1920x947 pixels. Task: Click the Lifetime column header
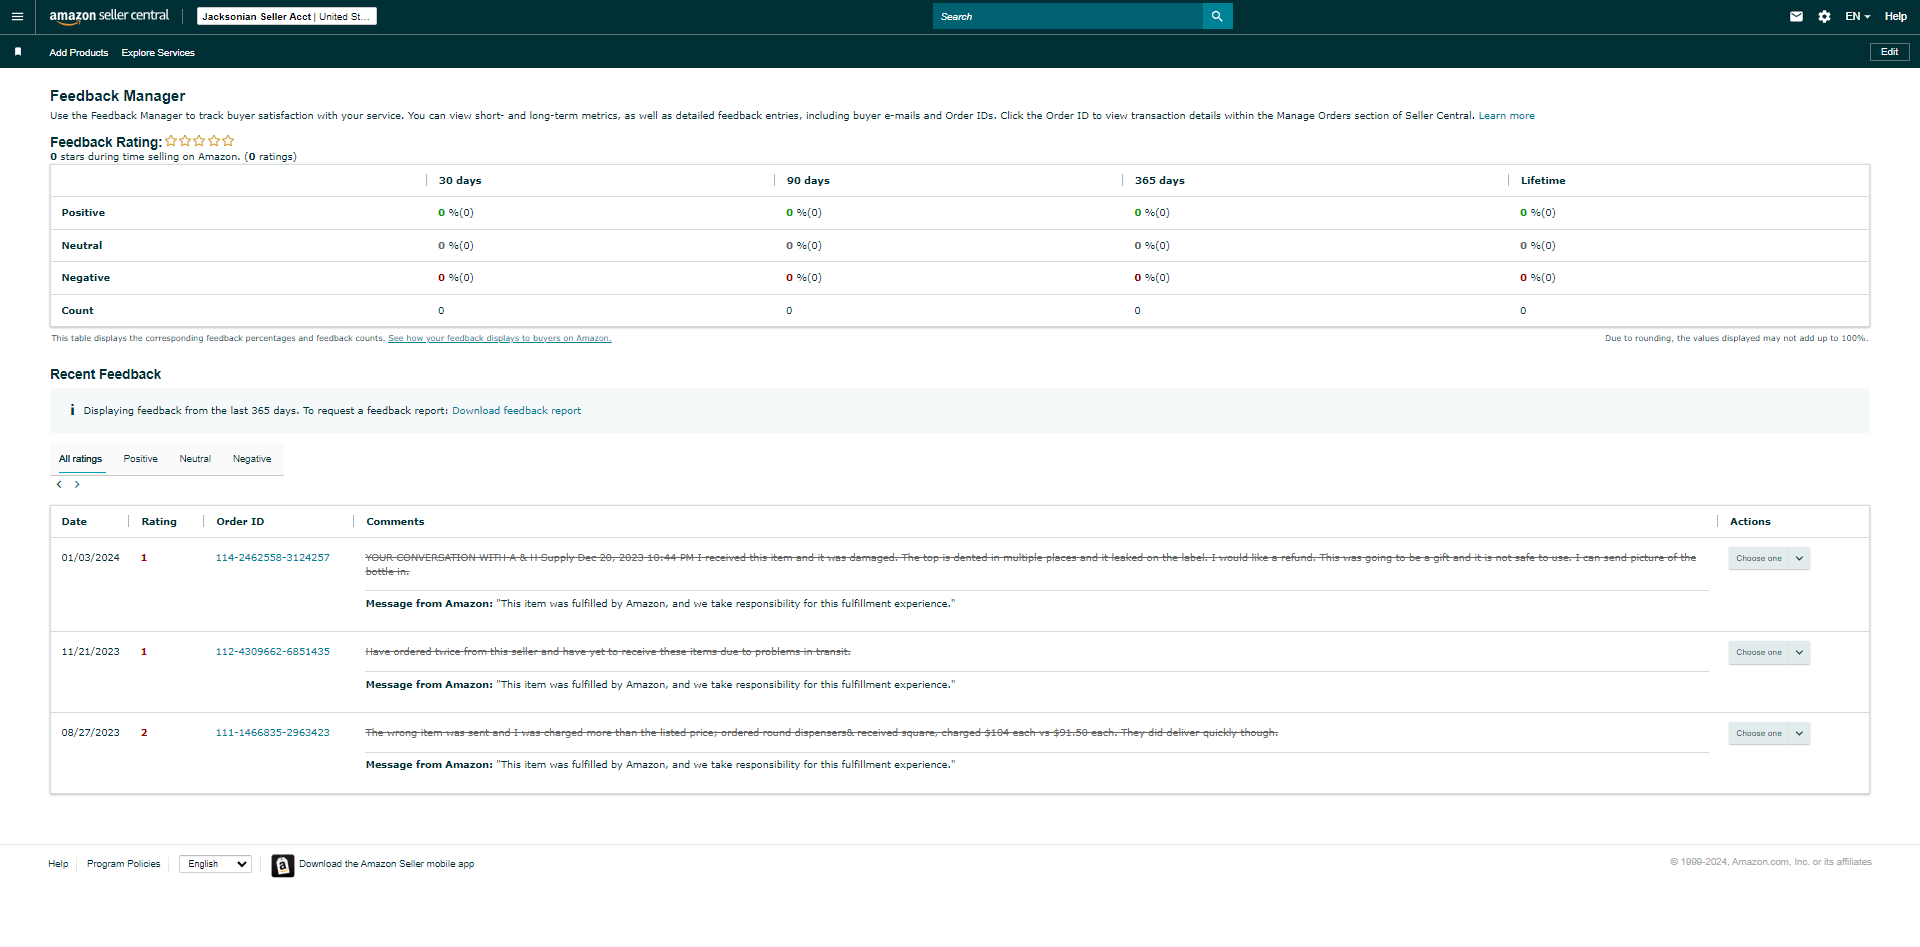pos(1543,181)
